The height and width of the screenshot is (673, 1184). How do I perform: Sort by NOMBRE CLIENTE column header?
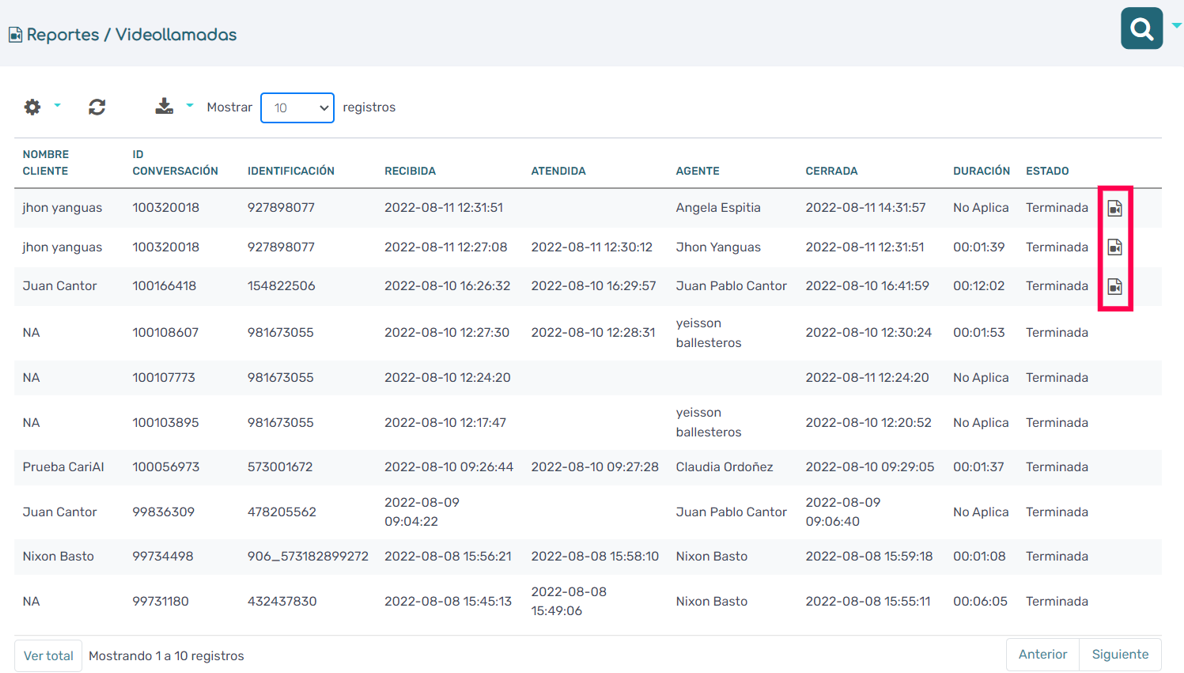[45, 162]
